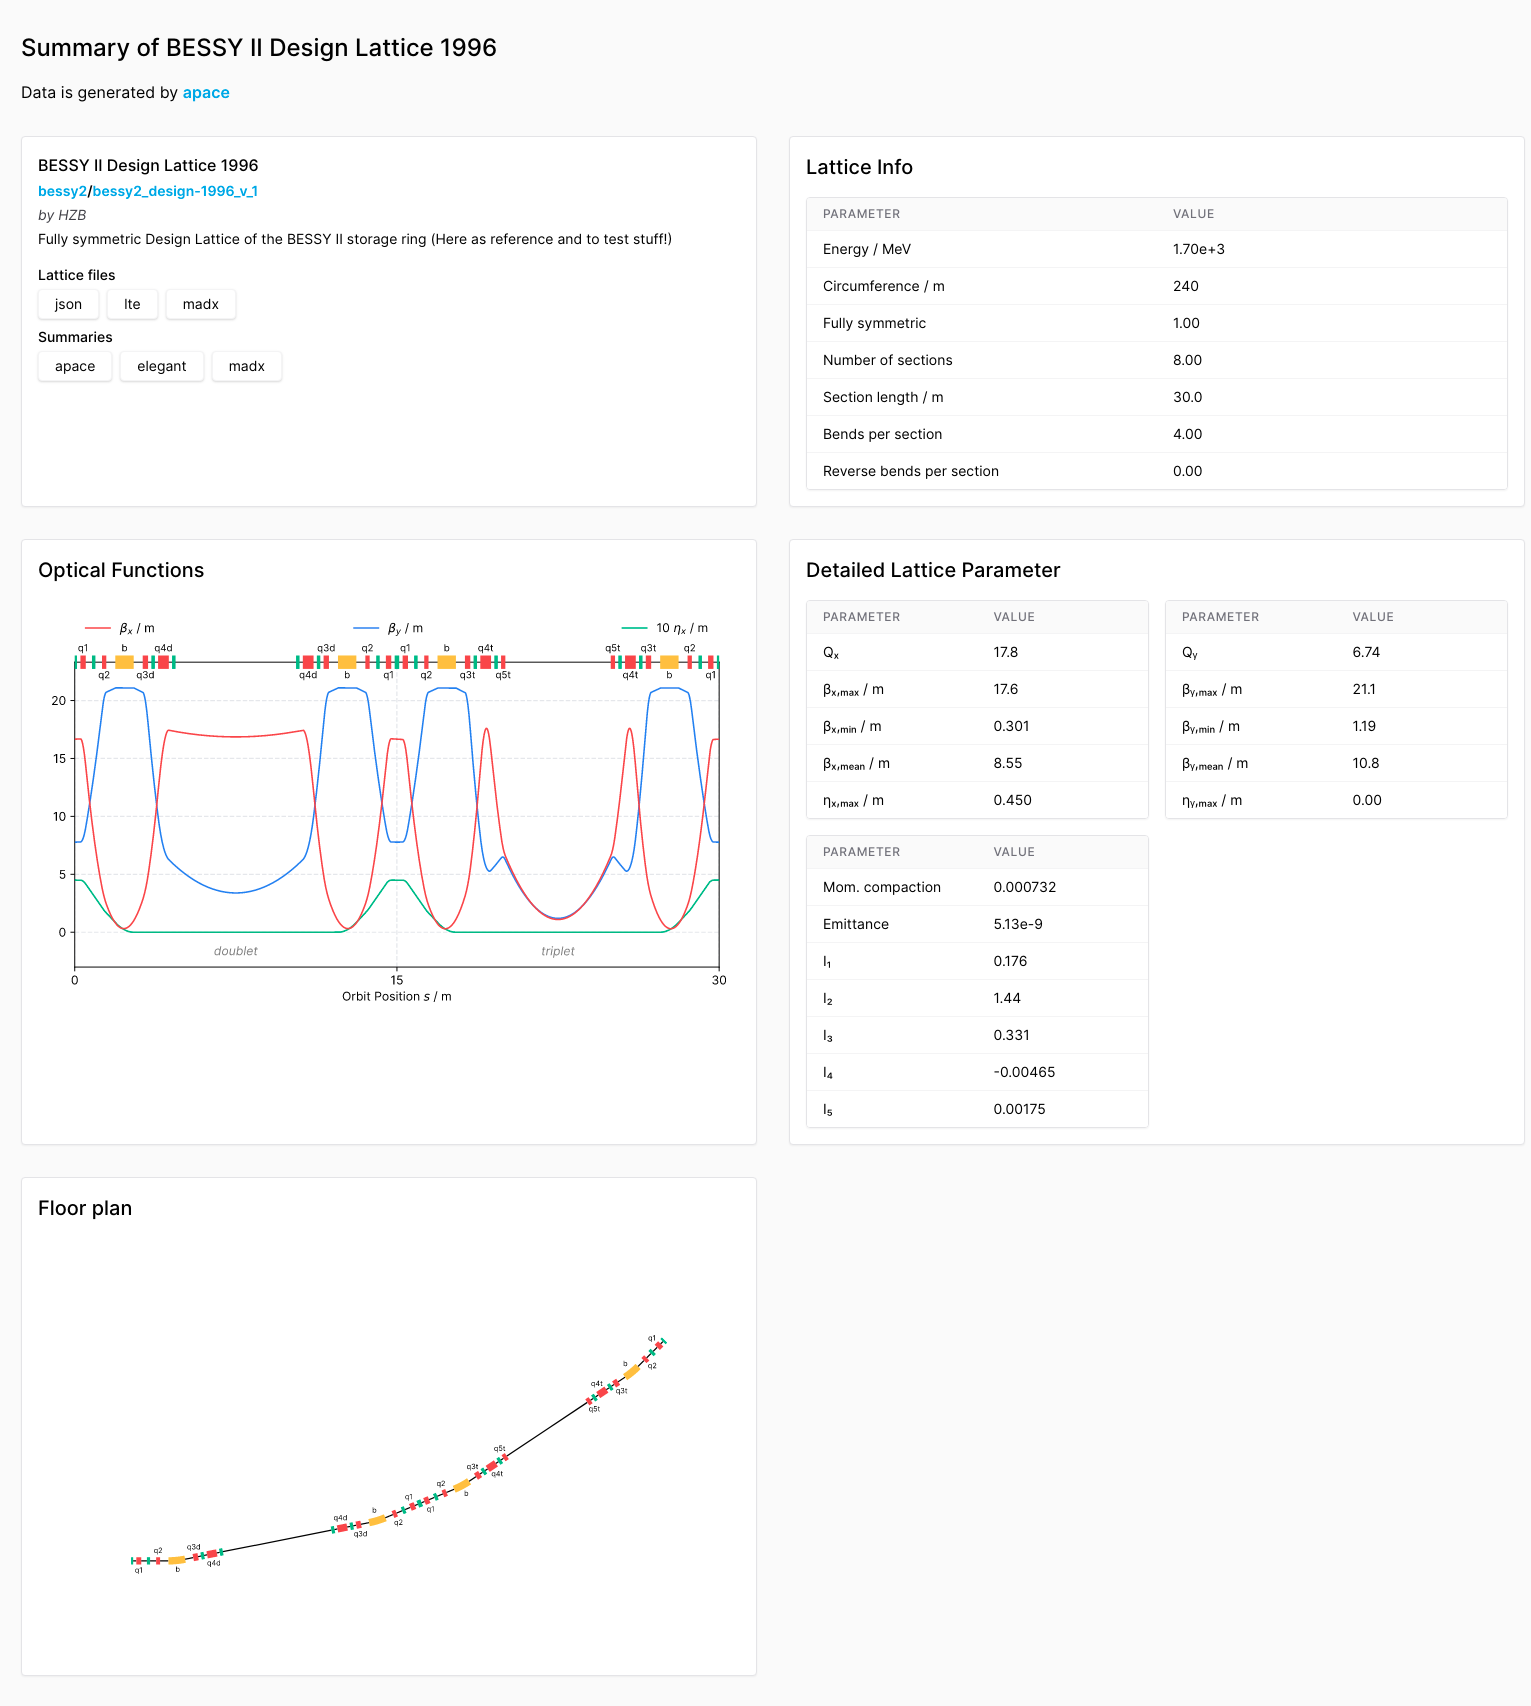This screenshot has width=1531, height=1706.
Task: Open the bessy2 namespace link
Action: coord(62,191)
